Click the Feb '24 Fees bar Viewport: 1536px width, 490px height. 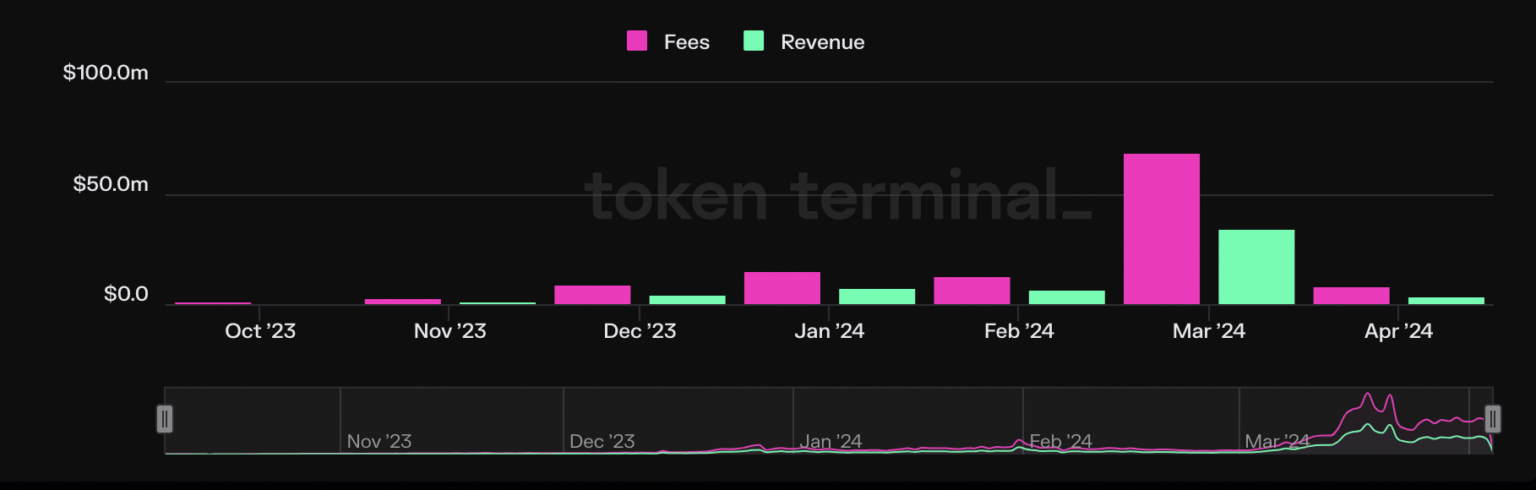click(971, 290)
